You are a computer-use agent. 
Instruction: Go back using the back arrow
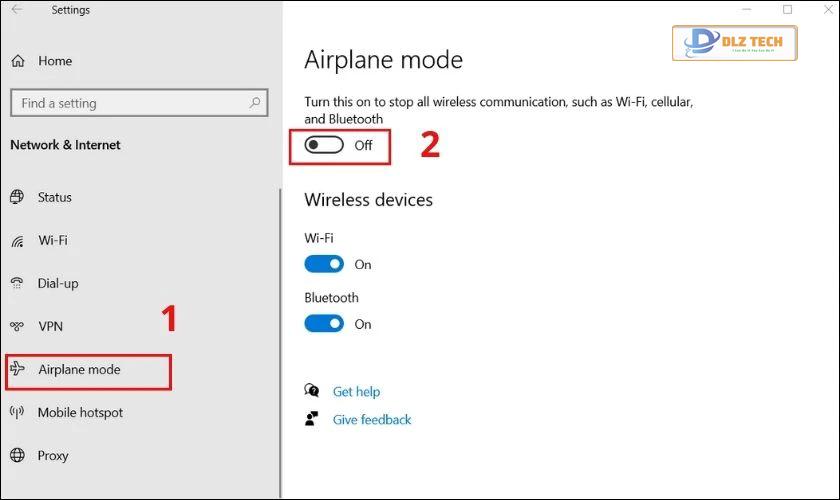pos(17,10)
